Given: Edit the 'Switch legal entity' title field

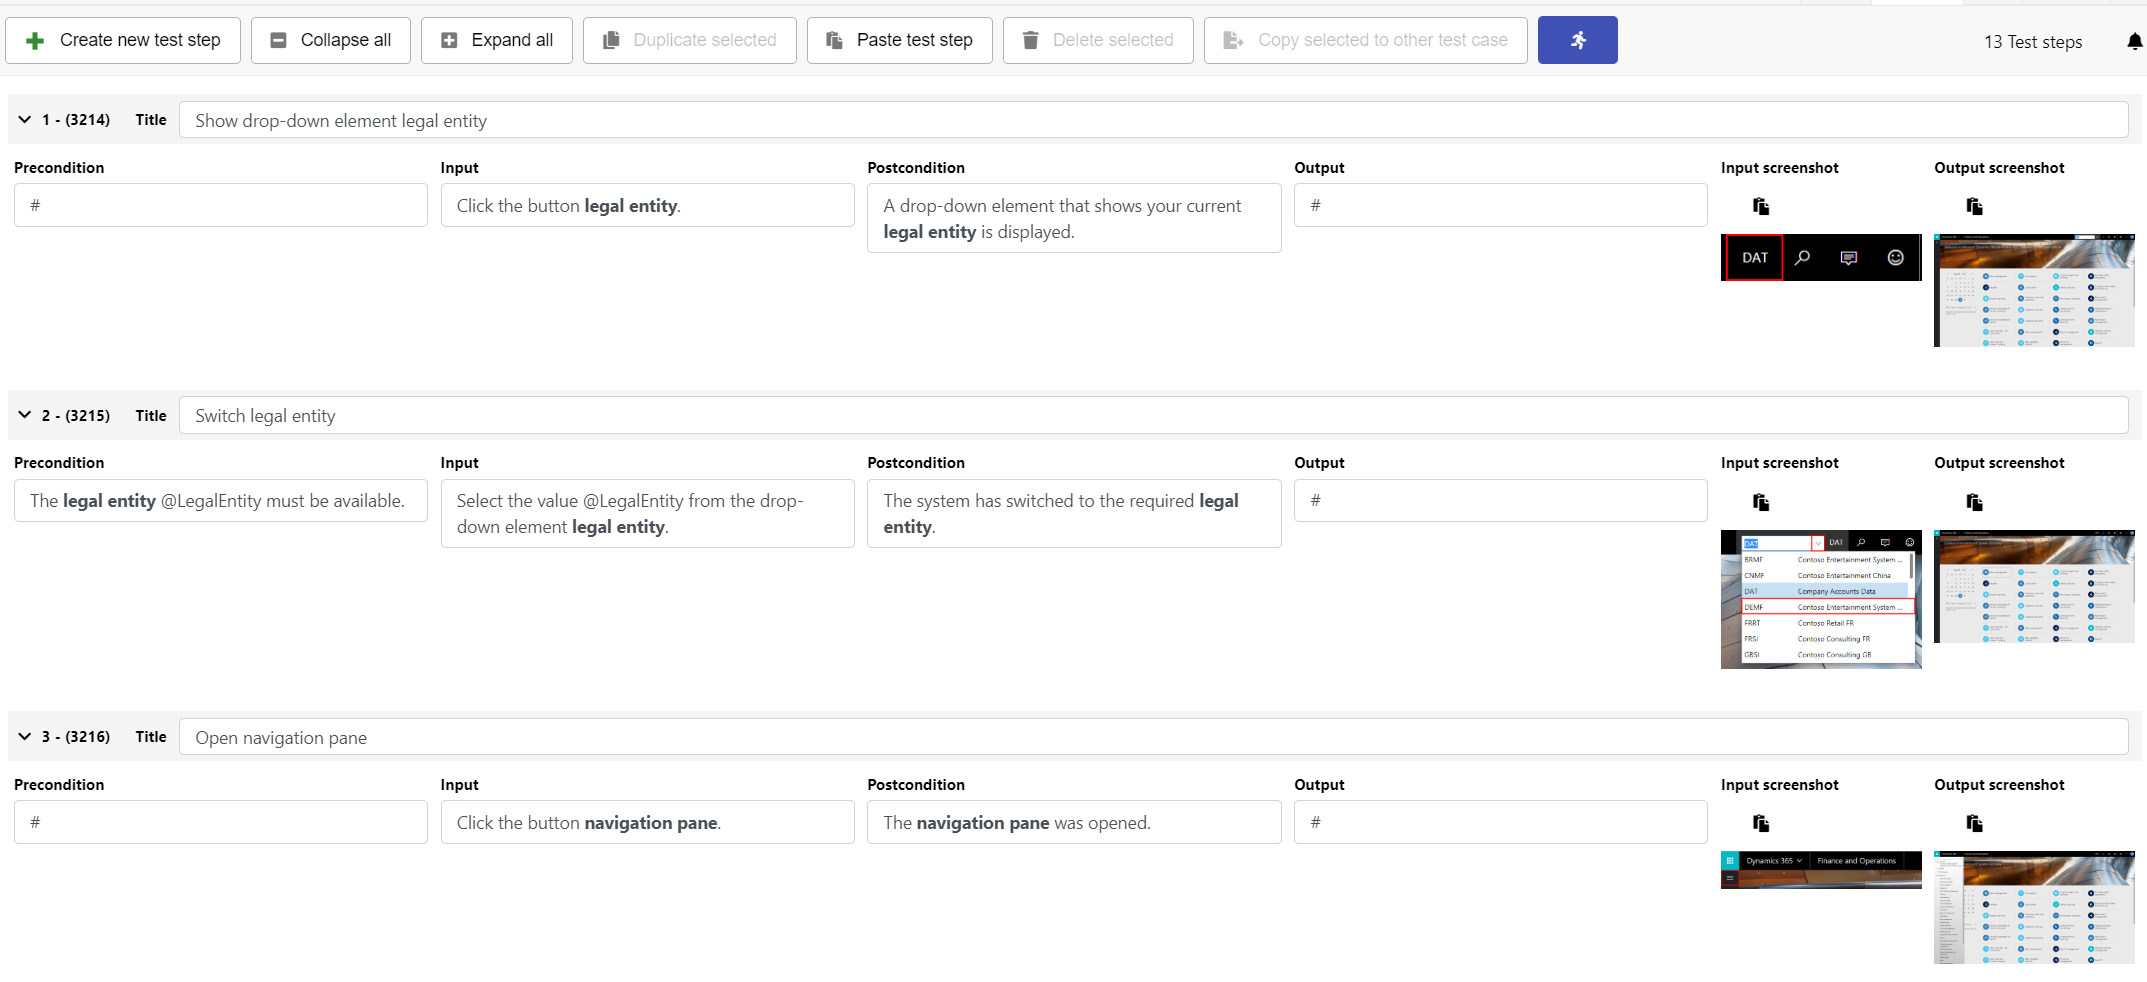Looking at the screenshot, I should coord(1152,416).
